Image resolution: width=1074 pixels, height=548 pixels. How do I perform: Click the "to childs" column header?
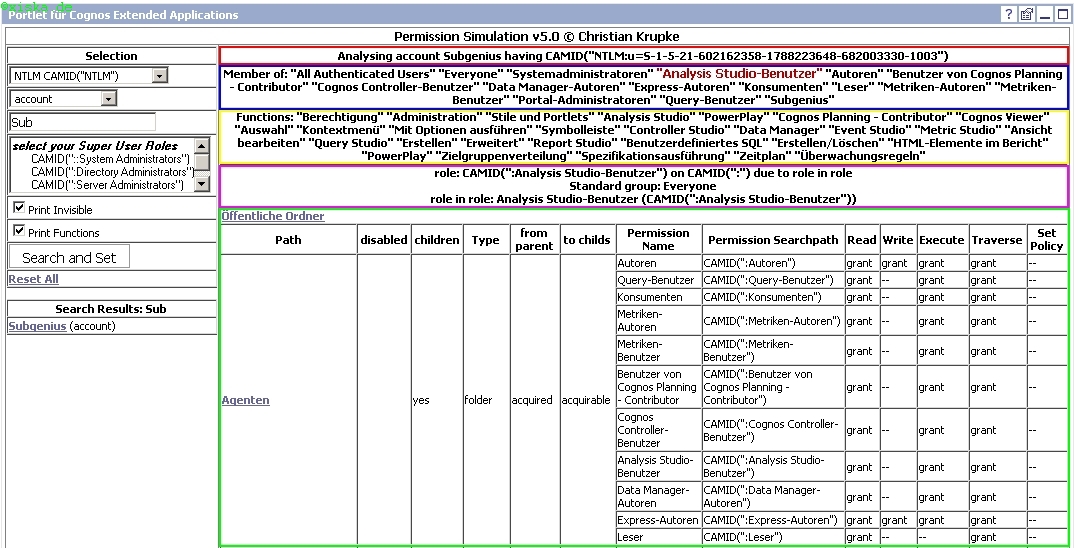pyautogui.click(x=587, y=240)
